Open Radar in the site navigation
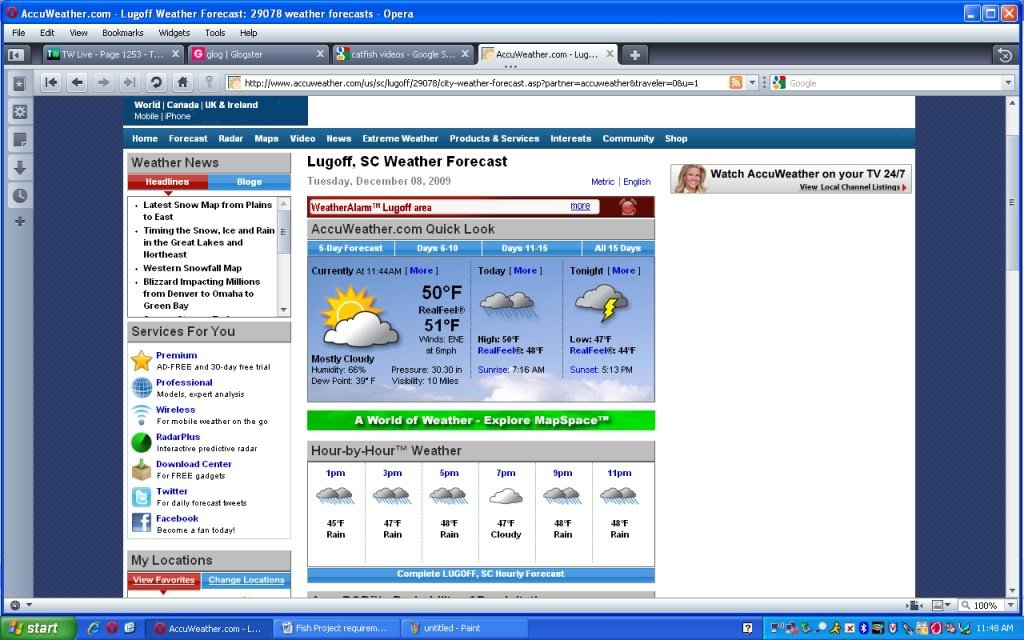 click(x=231, y=138)
